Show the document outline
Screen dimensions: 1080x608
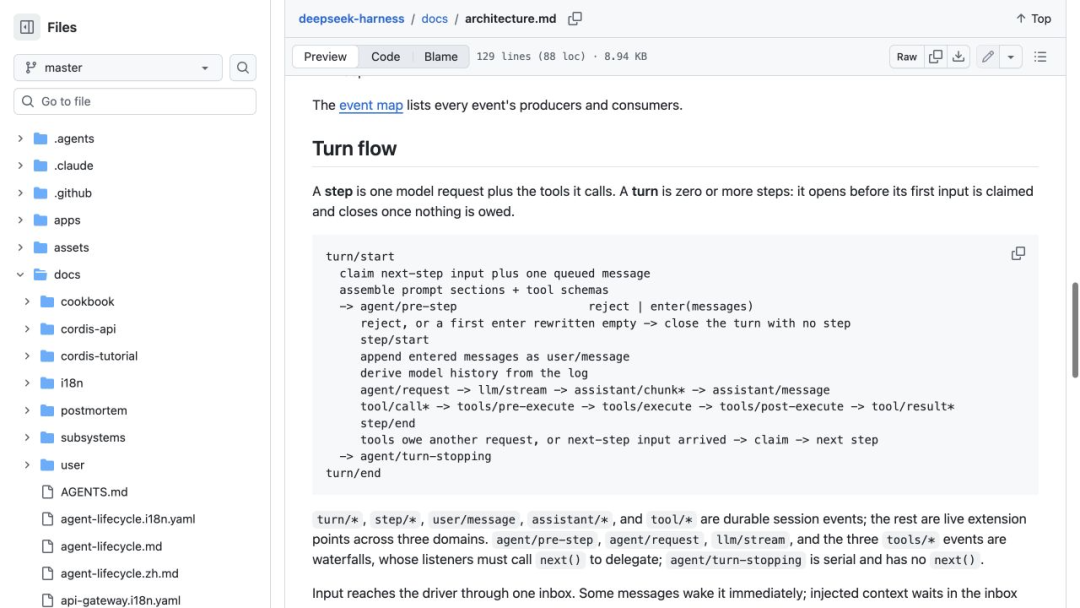[x=1040, y=56]
